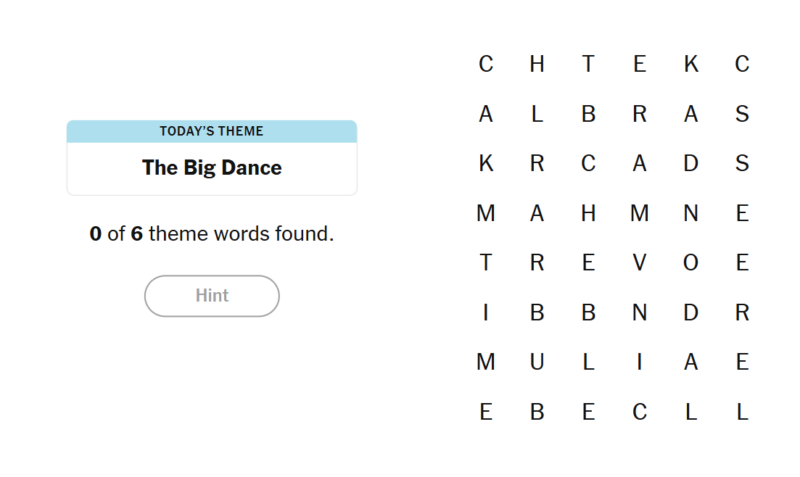This screenshot has height=477, width=800.
Task: Click the Today's Theme header bar
Action: click(x=212, y=131)
